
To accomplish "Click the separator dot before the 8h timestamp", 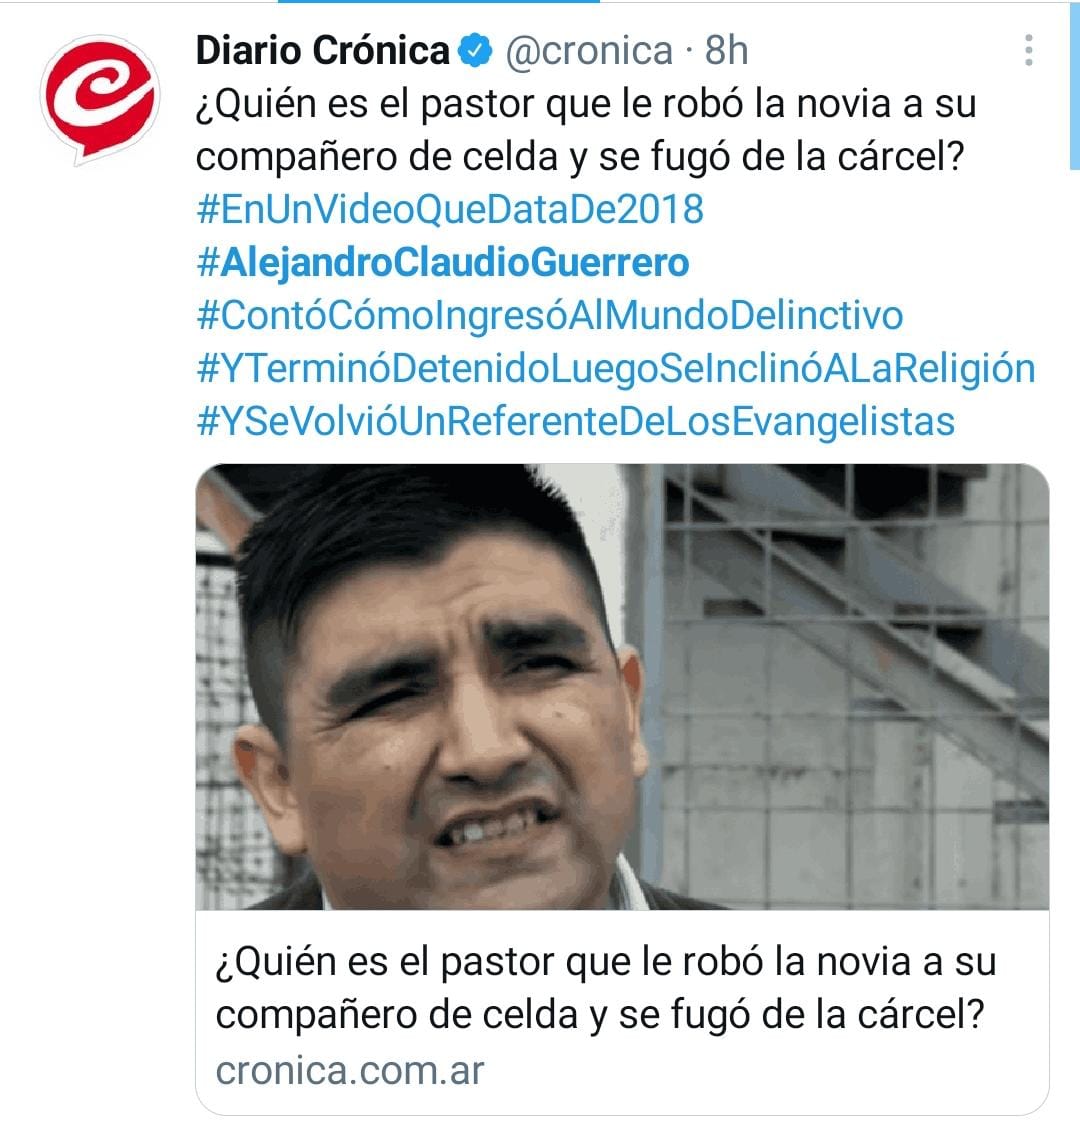I will tap(689, 51).
